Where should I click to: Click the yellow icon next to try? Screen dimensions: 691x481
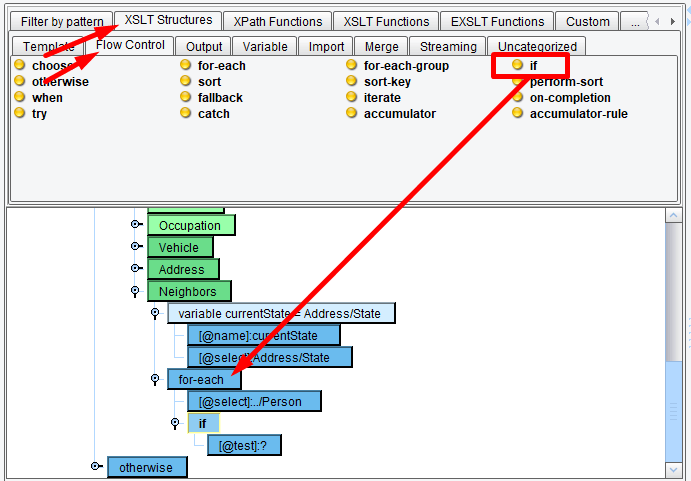click(20, 114)
